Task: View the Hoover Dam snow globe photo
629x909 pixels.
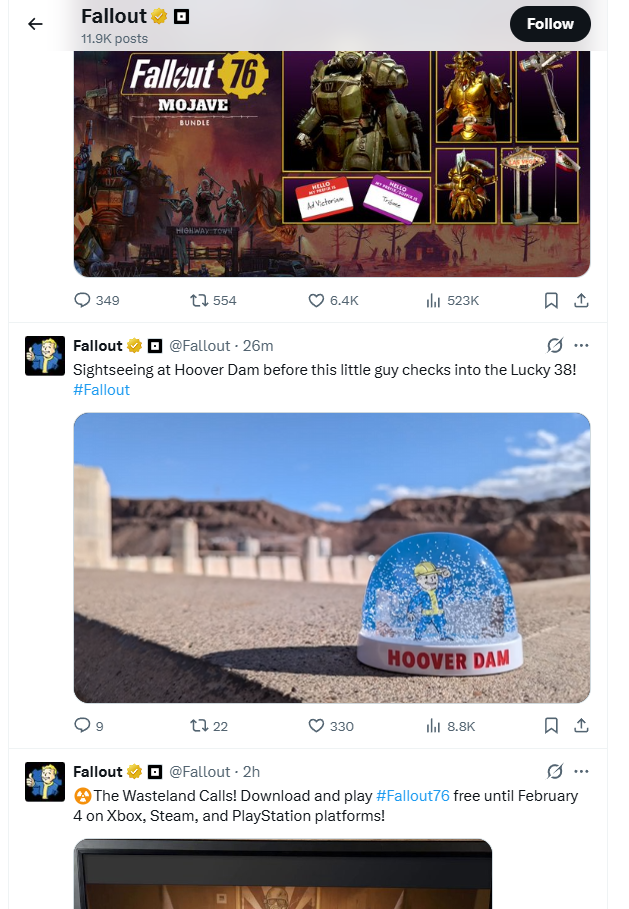Action: (332, 558)
